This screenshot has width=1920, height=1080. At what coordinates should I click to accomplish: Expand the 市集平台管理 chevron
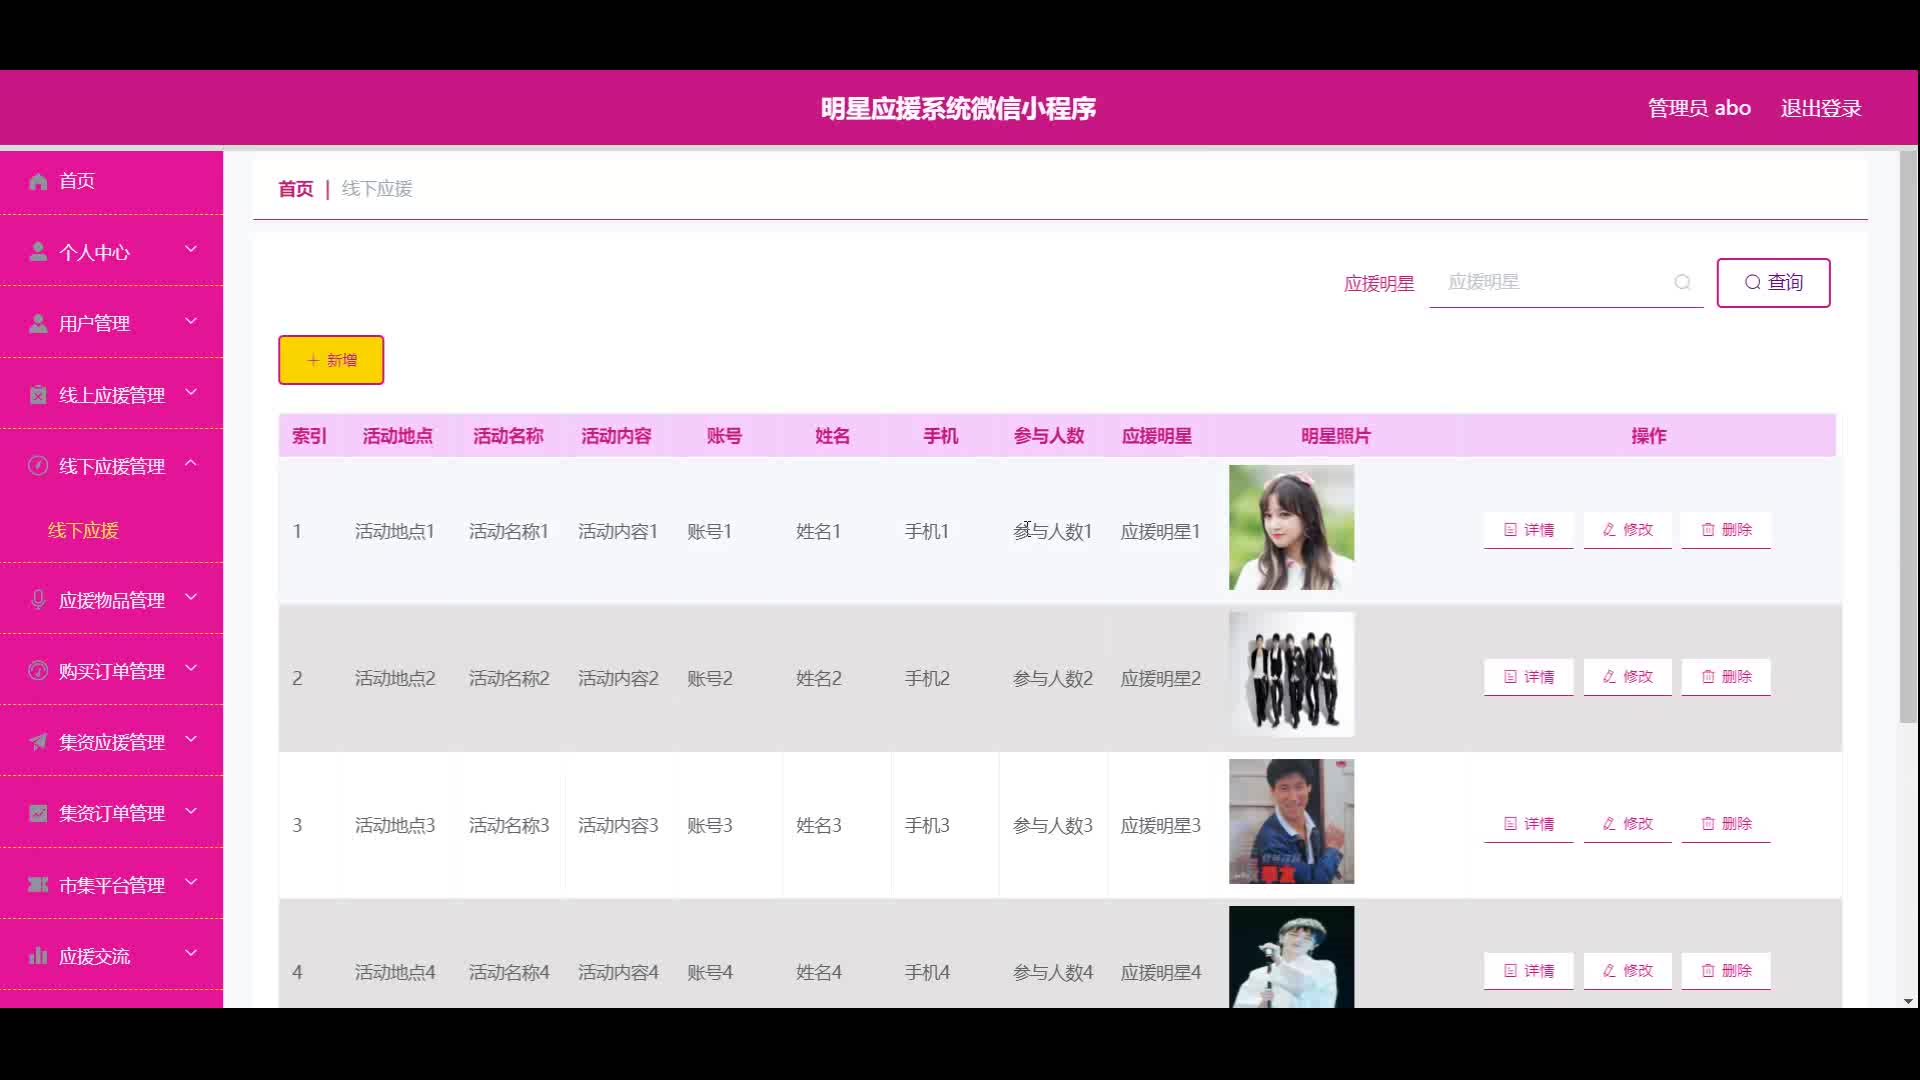[x=191, y=882]
